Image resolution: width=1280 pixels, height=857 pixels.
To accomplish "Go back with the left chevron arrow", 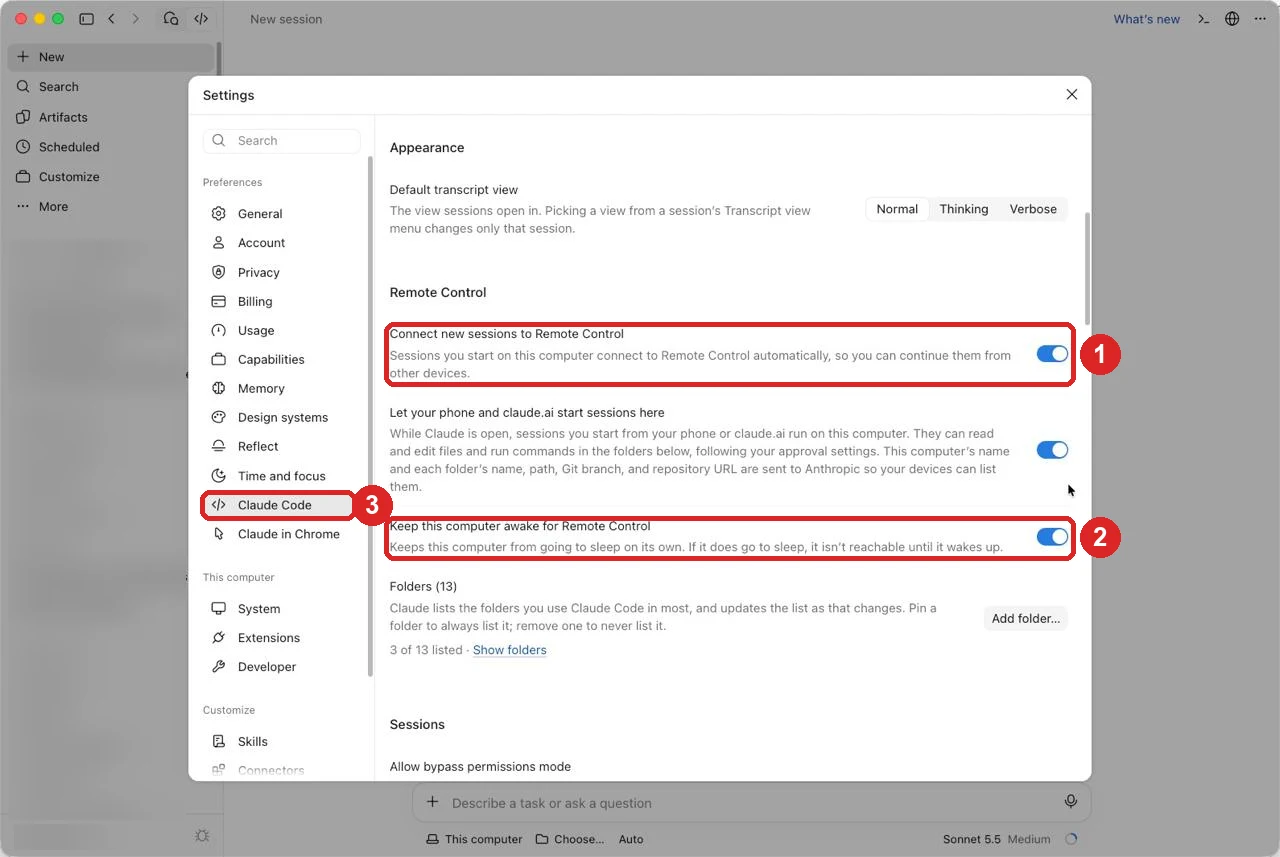I will 111,19.
